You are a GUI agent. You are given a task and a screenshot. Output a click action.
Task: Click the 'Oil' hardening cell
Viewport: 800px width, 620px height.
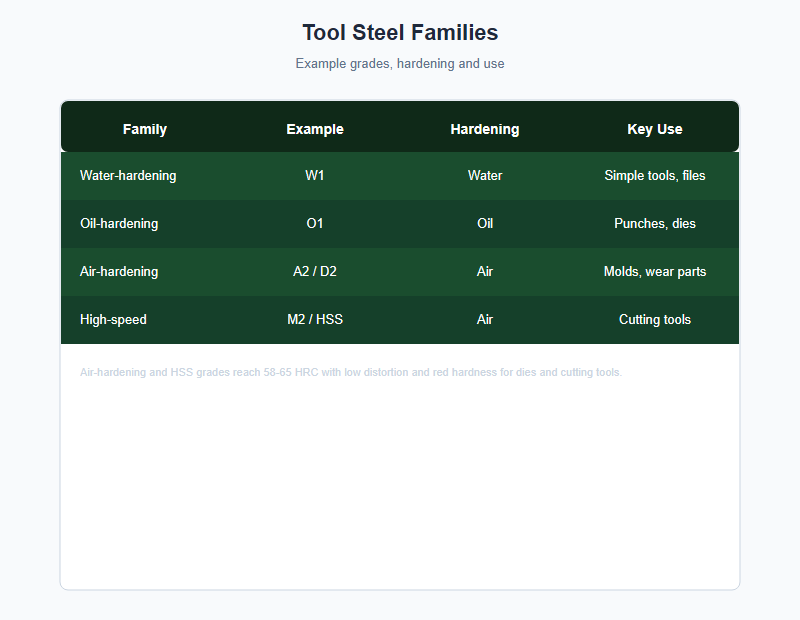485,224
